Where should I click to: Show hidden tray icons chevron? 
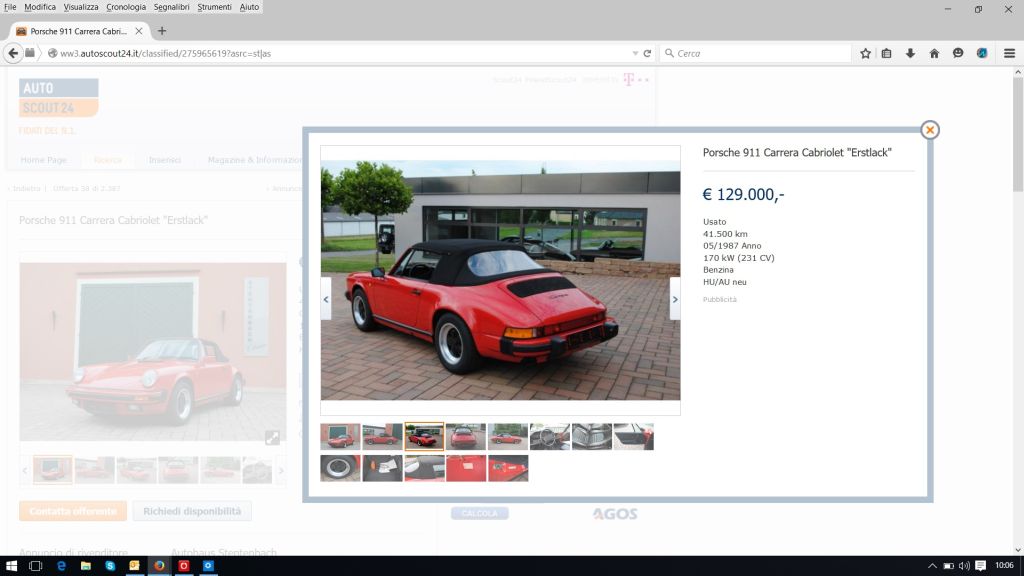[932, 566]
